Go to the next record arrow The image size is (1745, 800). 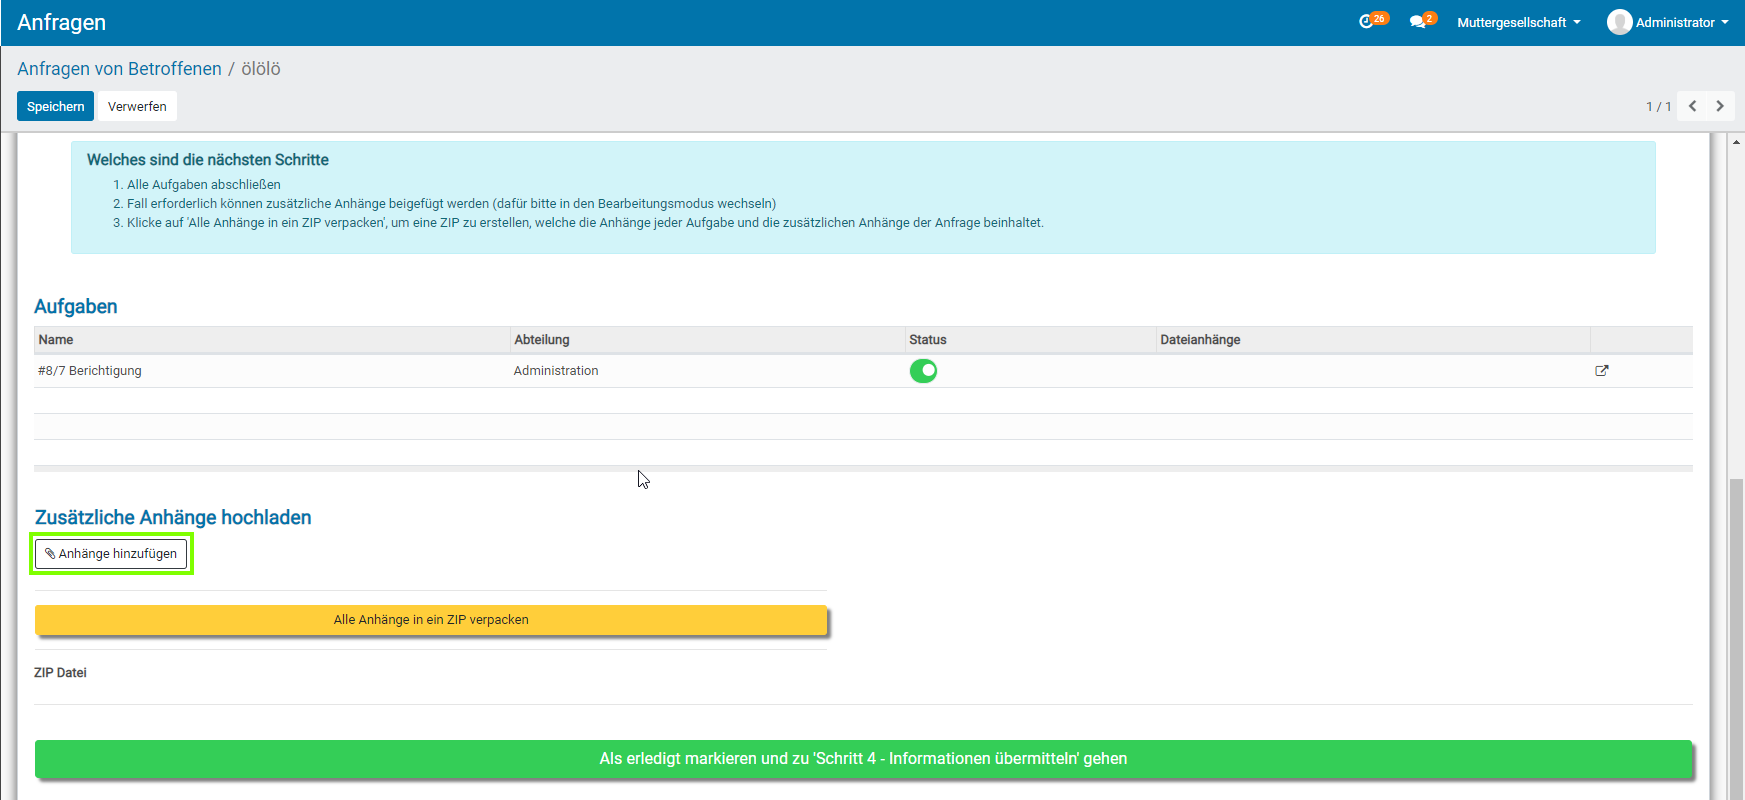1720,106
